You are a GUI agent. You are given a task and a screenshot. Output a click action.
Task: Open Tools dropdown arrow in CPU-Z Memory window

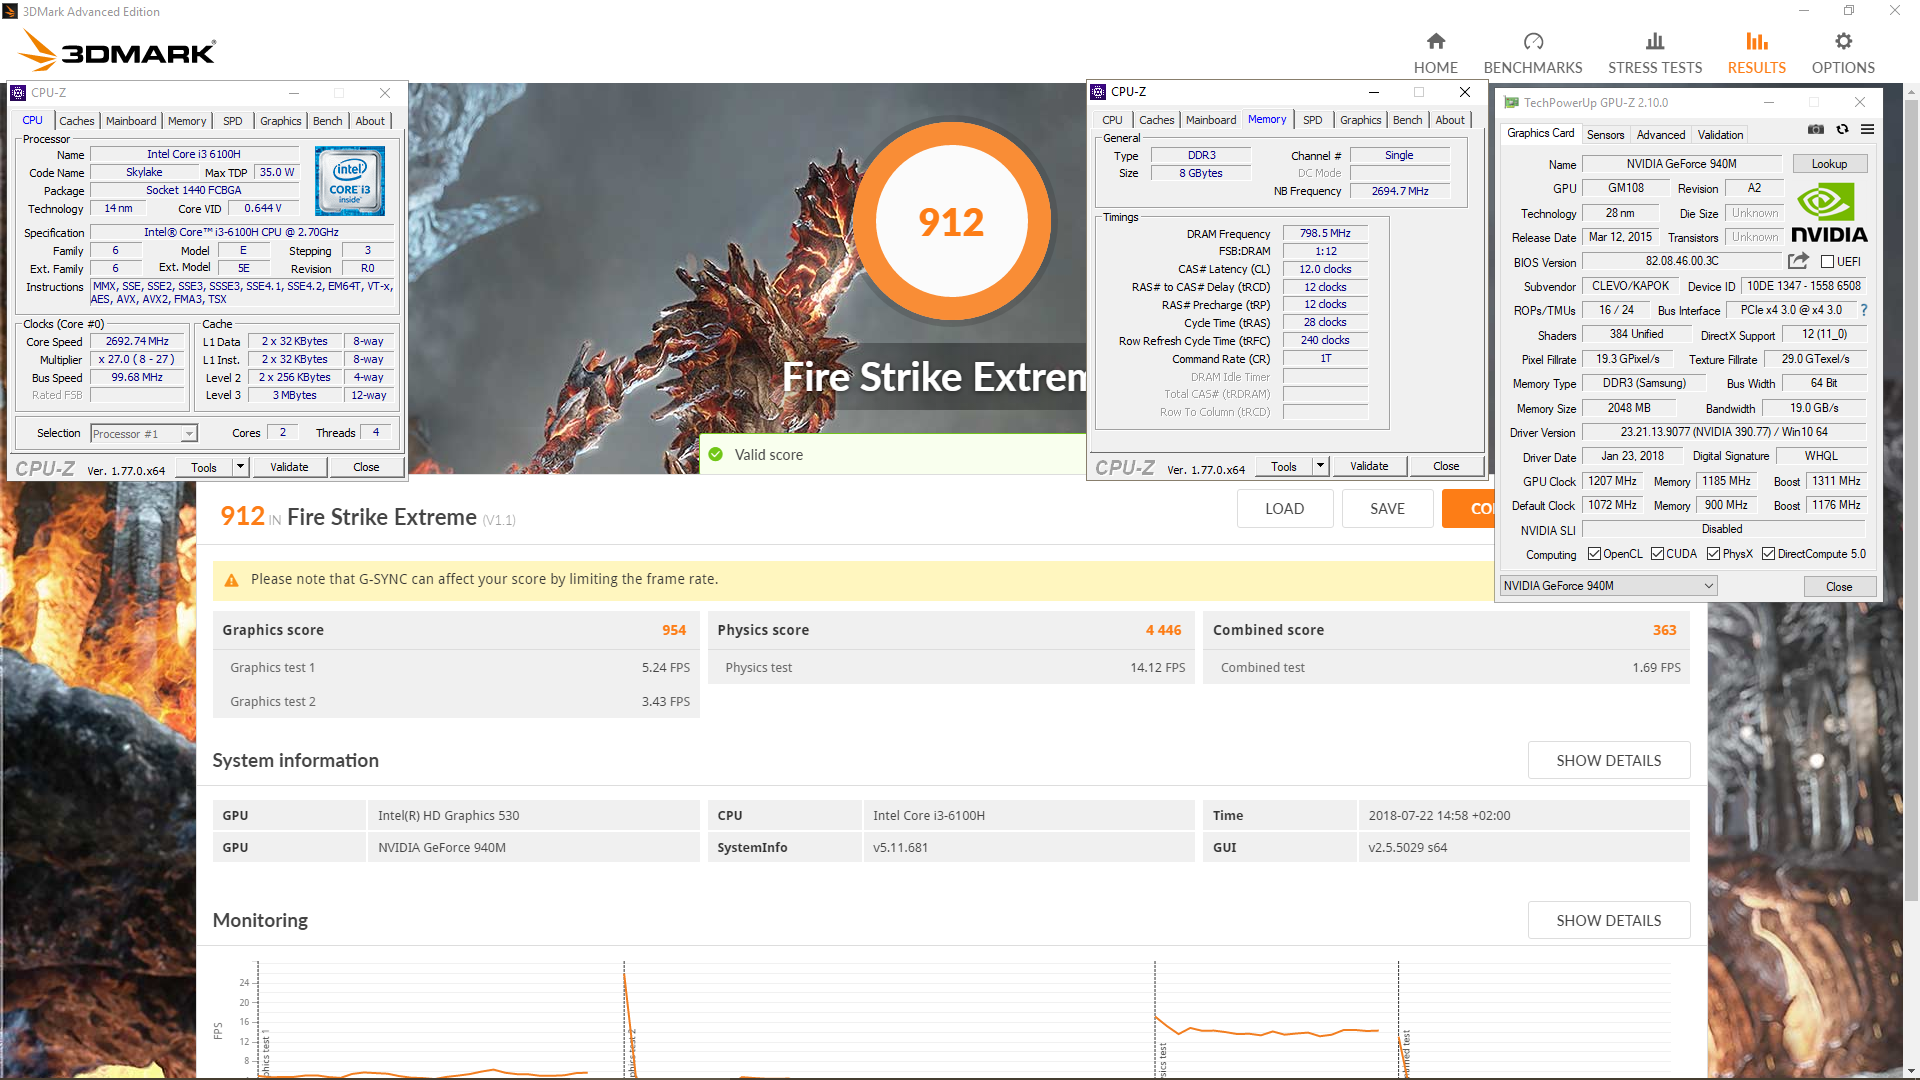pyautogui.click(x=1320, y=466)
